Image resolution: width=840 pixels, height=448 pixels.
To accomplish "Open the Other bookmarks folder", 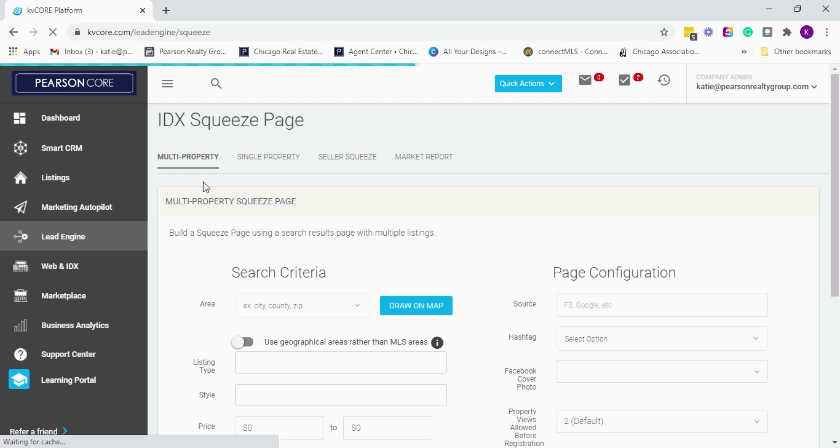I will tap(796, 51).
